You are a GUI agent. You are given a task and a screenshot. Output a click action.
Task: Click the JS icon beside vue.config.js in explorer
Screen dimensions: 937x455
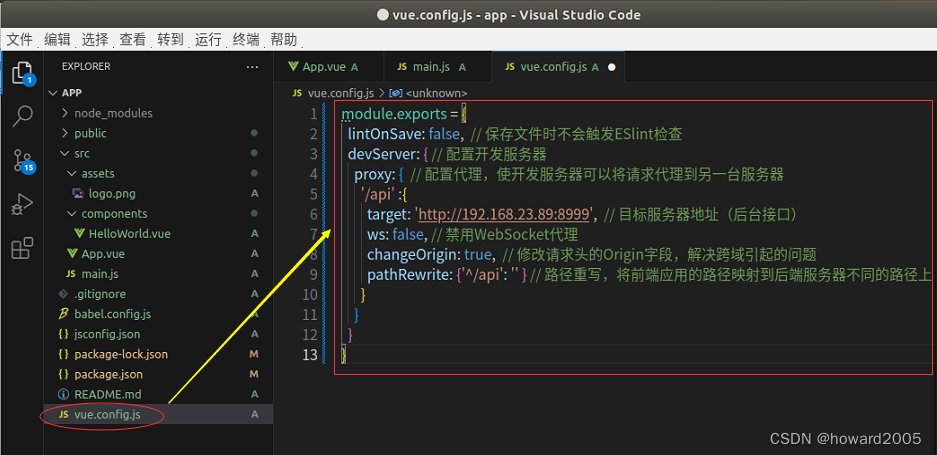(63, 414)
